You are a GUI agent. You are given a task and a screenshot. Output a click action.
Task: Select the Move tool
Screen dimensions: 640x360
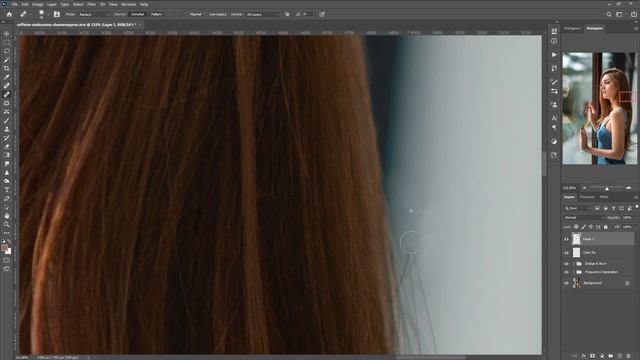(x=7, y=34)
